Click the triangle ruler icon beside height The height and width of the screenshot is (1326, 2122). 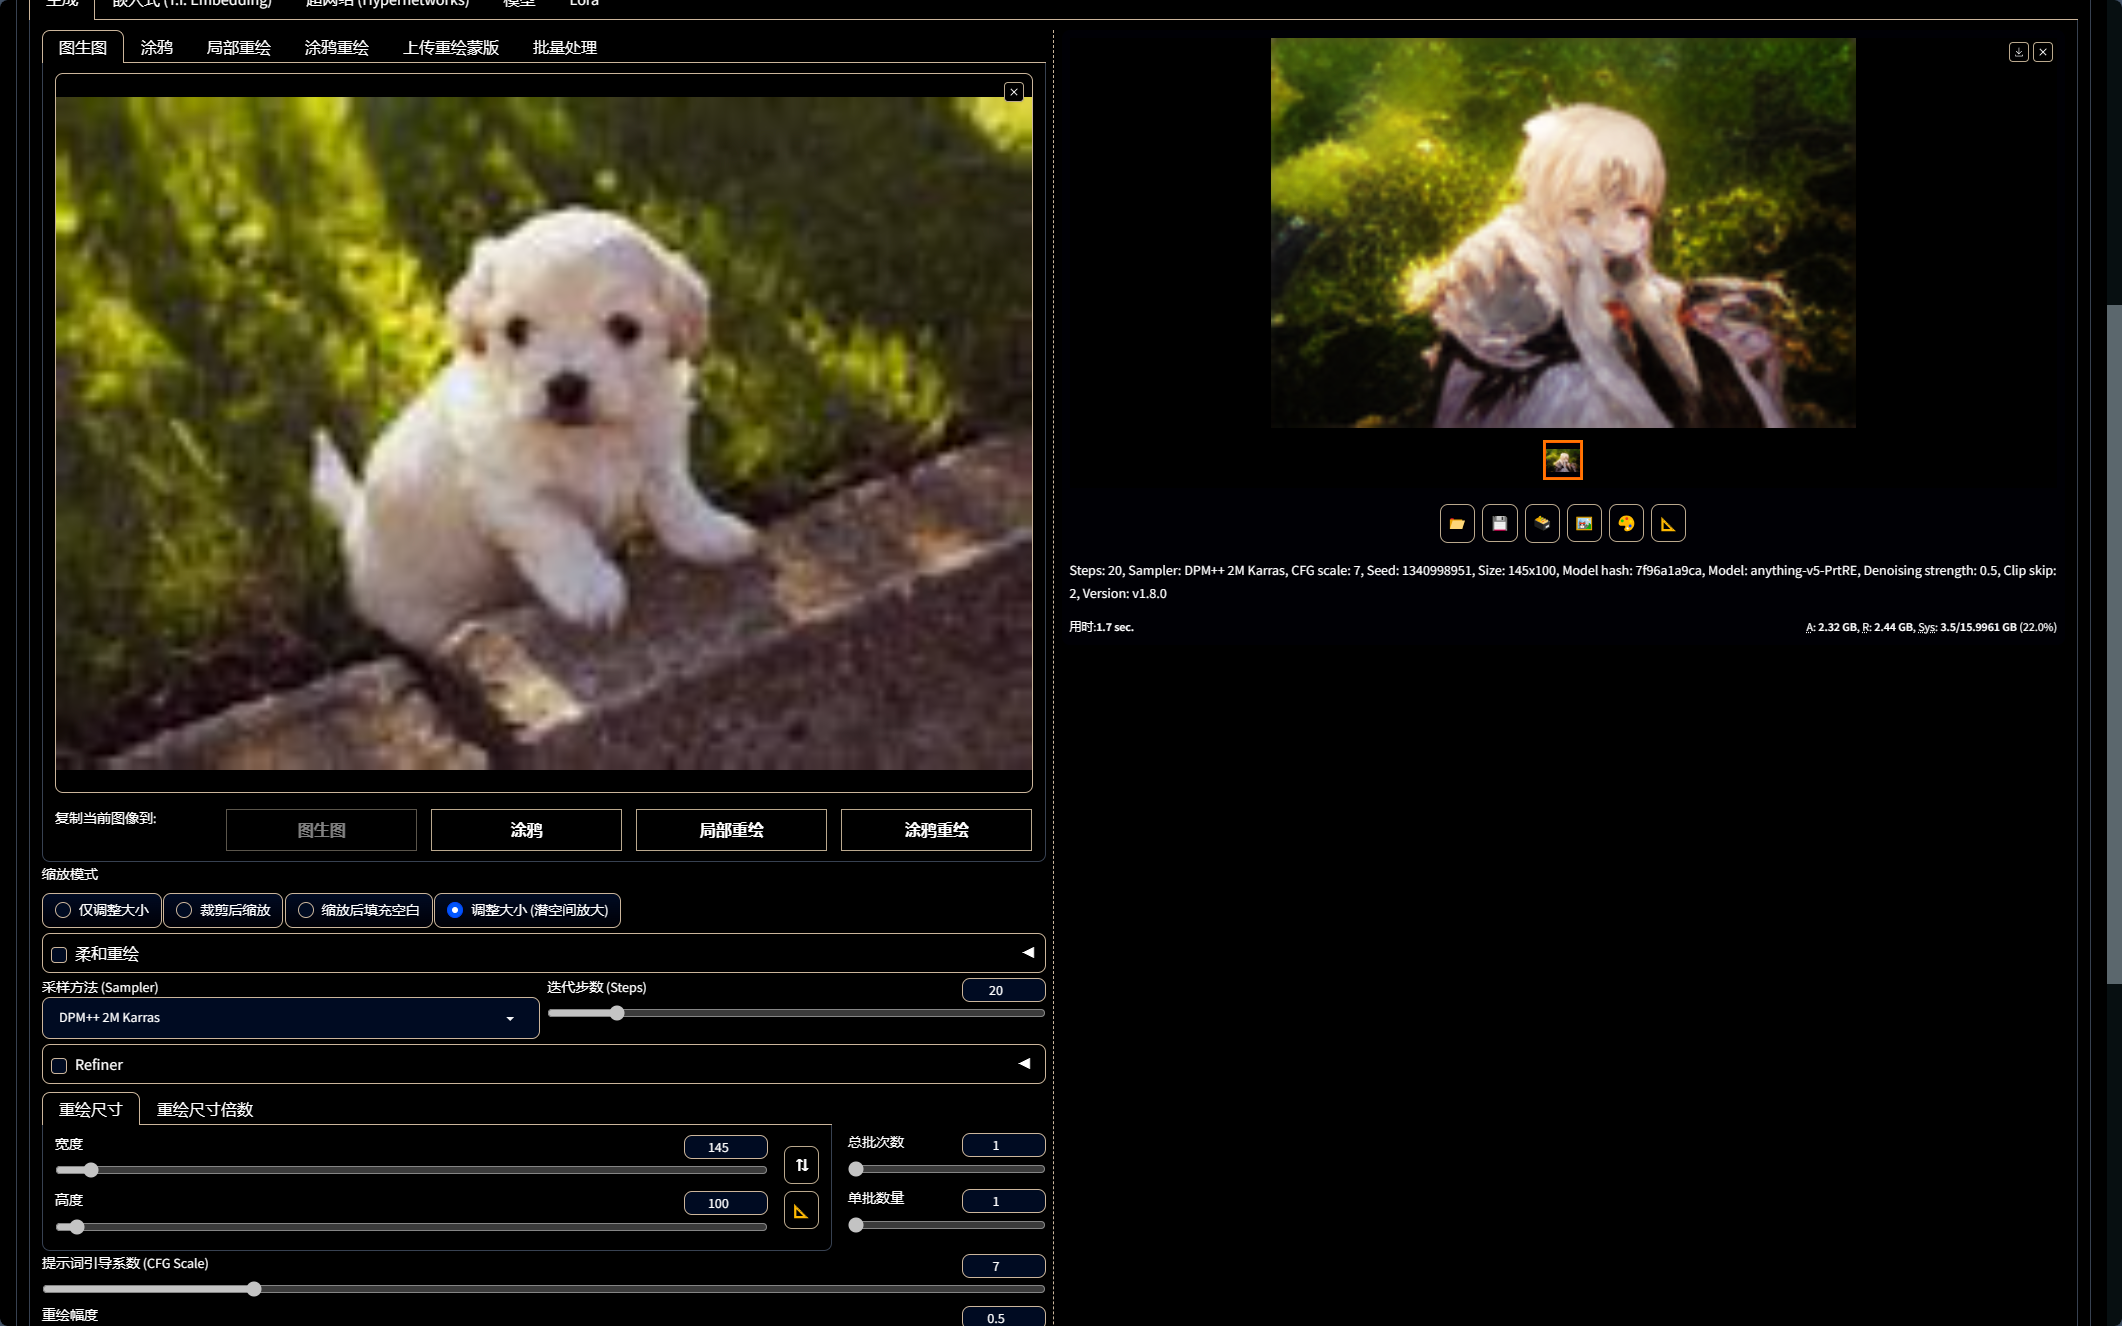(x=801, y=1210)
